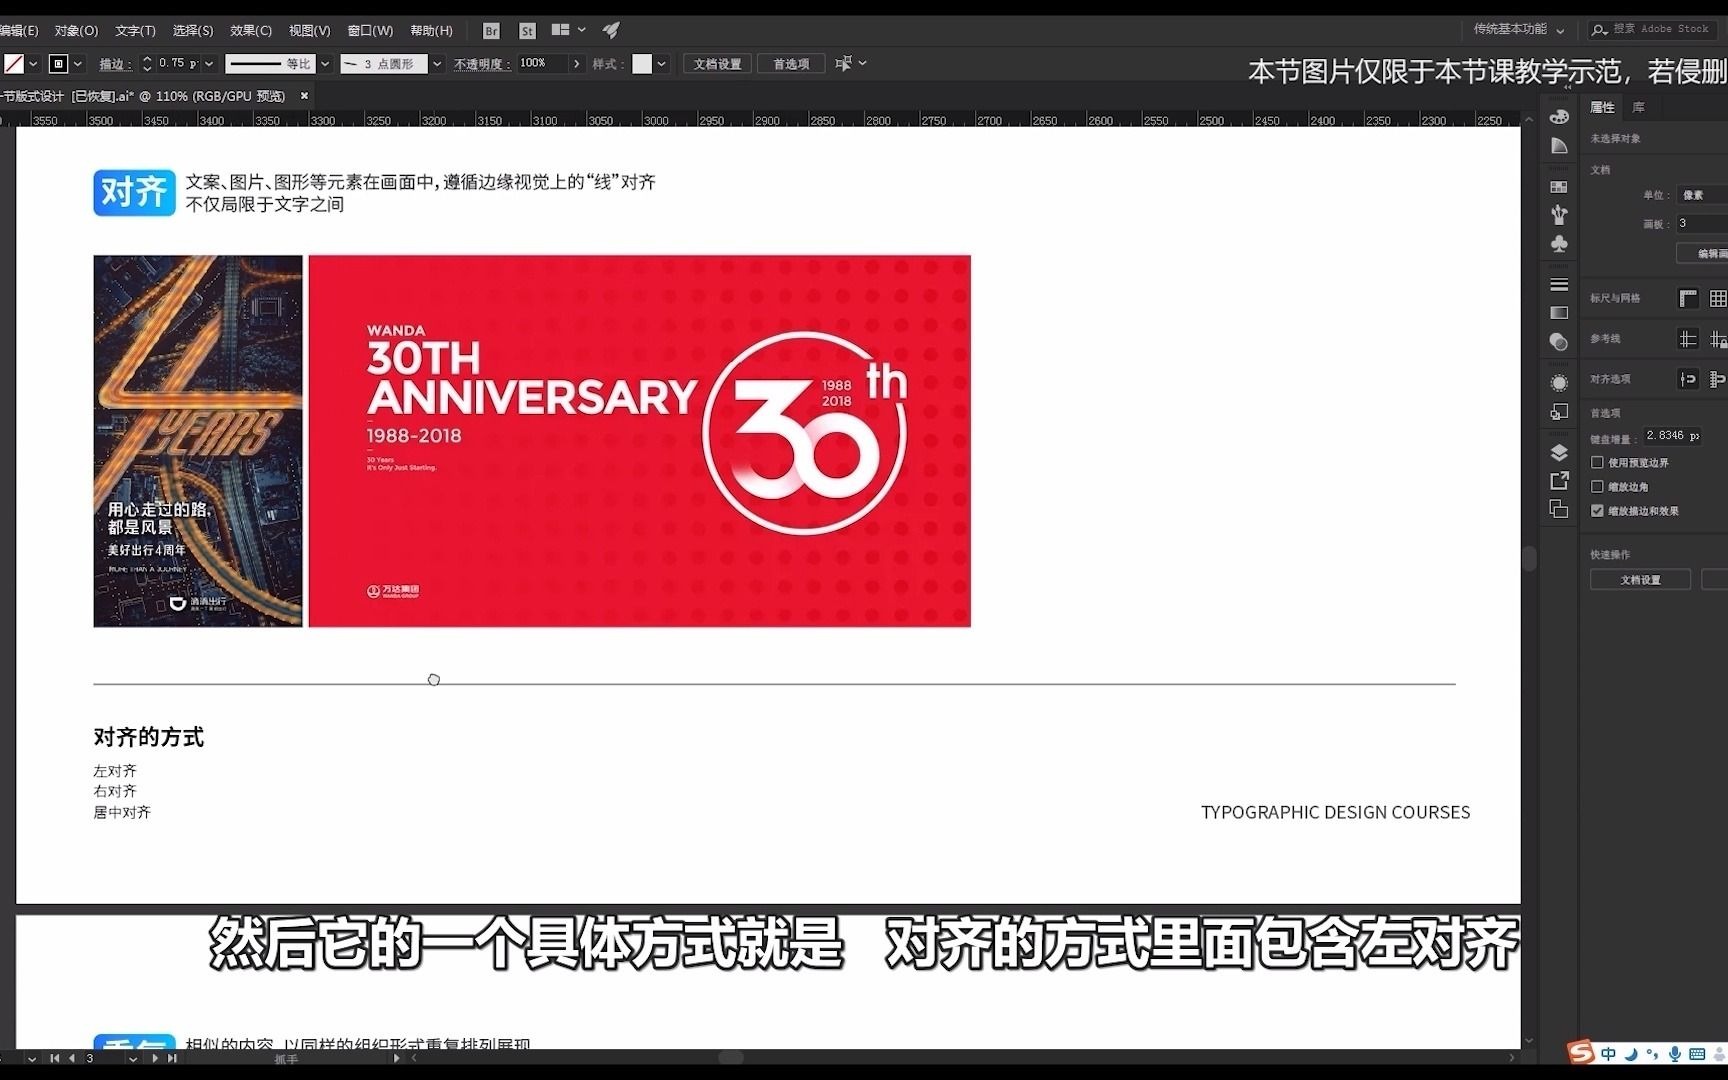This screenshot has height=1080, width=1728.
Task: Go to first artboard button
Action: click(x=55, y=1058)
